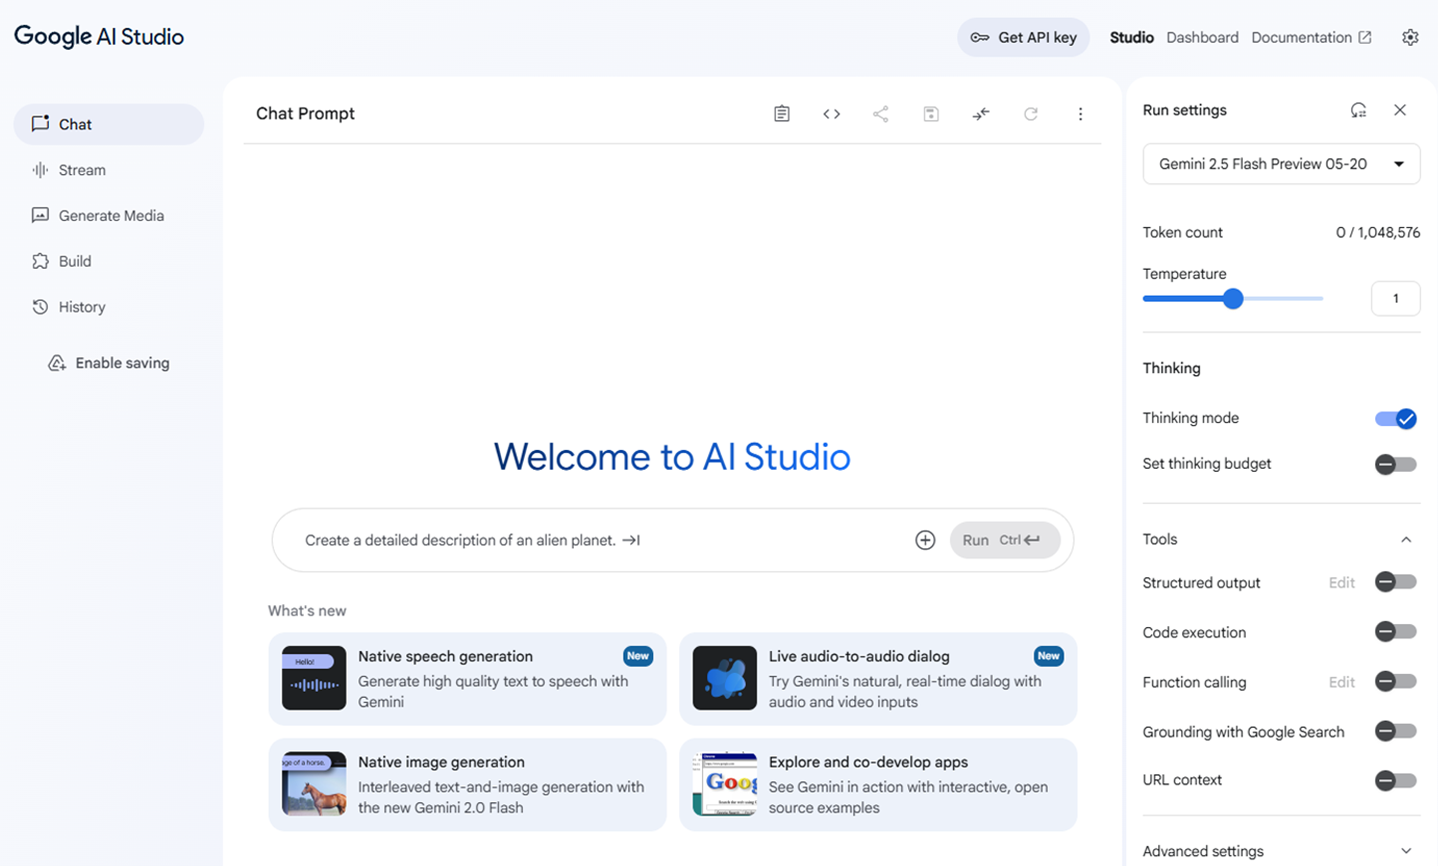Click the compare mode arrows icon
This screenshot has width=1438, height=866.
(x=981, y=114)
